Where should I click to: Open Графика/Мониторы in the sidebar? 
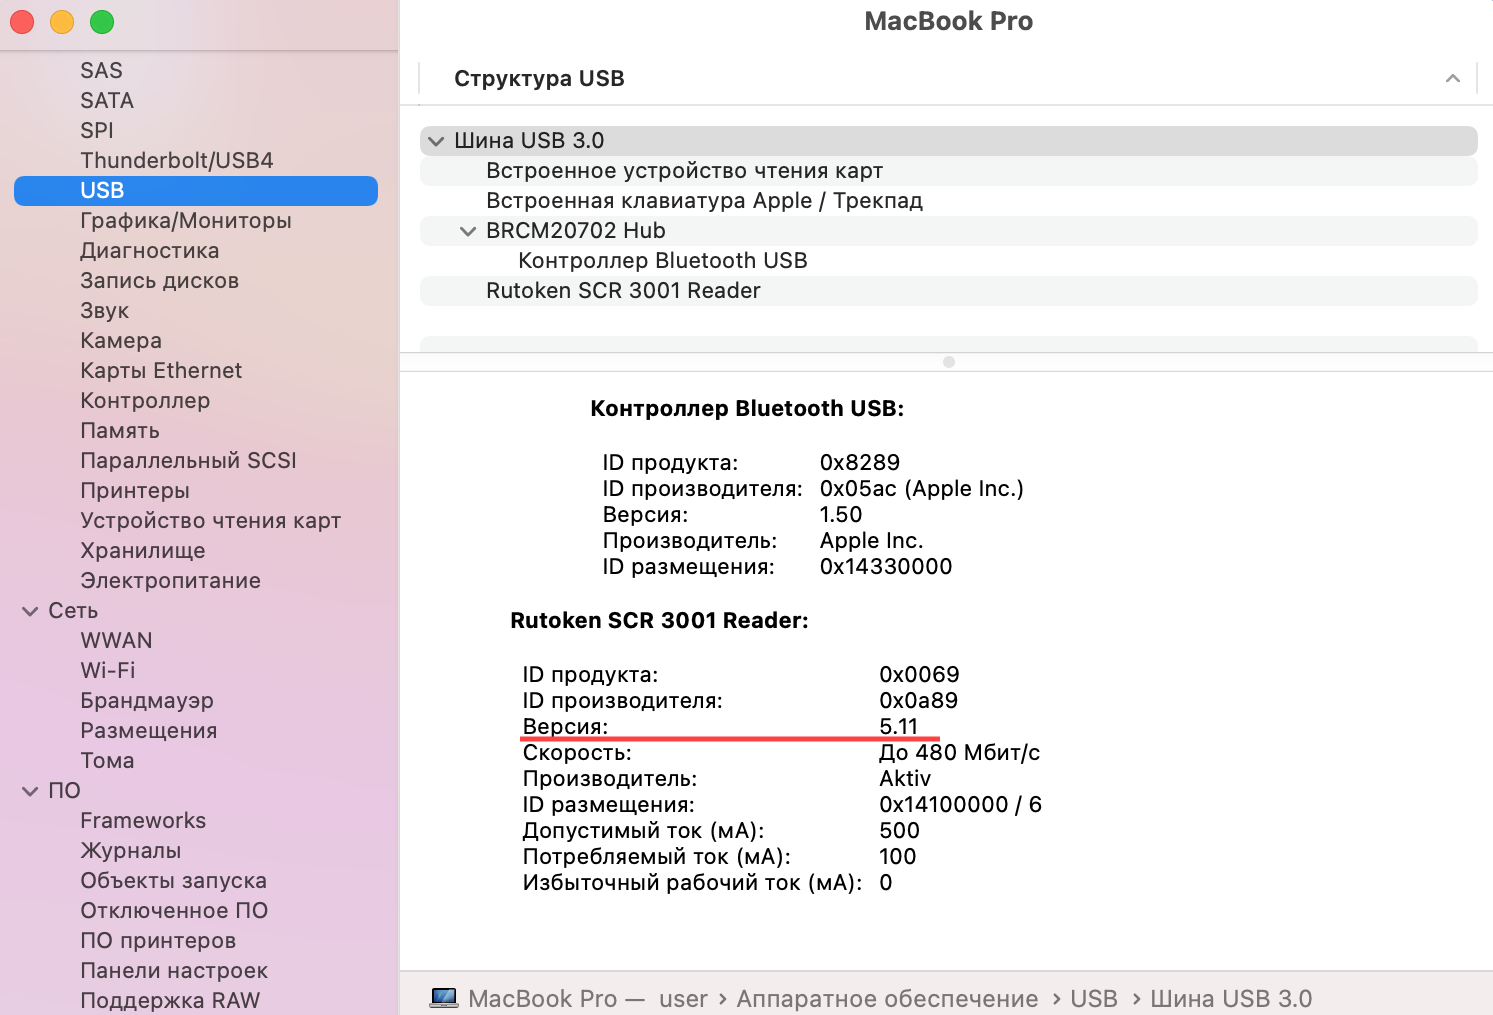[186, 220]
